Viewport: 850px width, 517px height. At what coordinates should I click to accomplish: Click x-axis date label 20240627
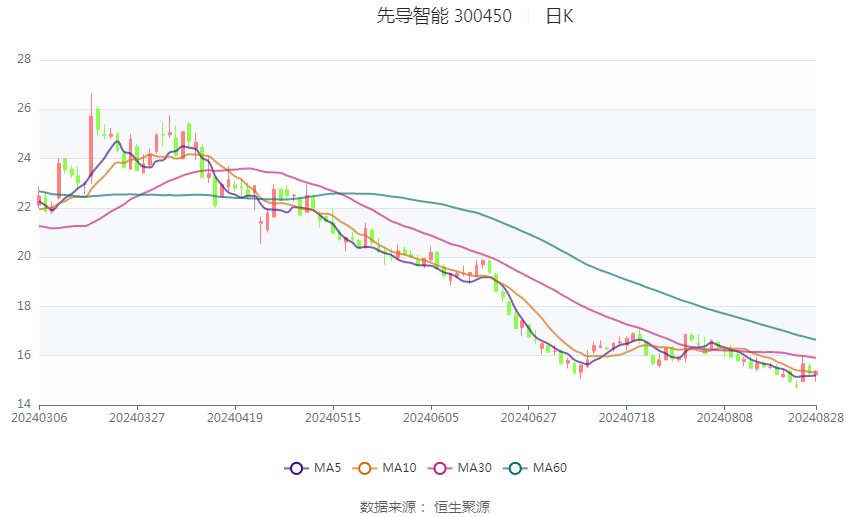click(x=529, y=418)
